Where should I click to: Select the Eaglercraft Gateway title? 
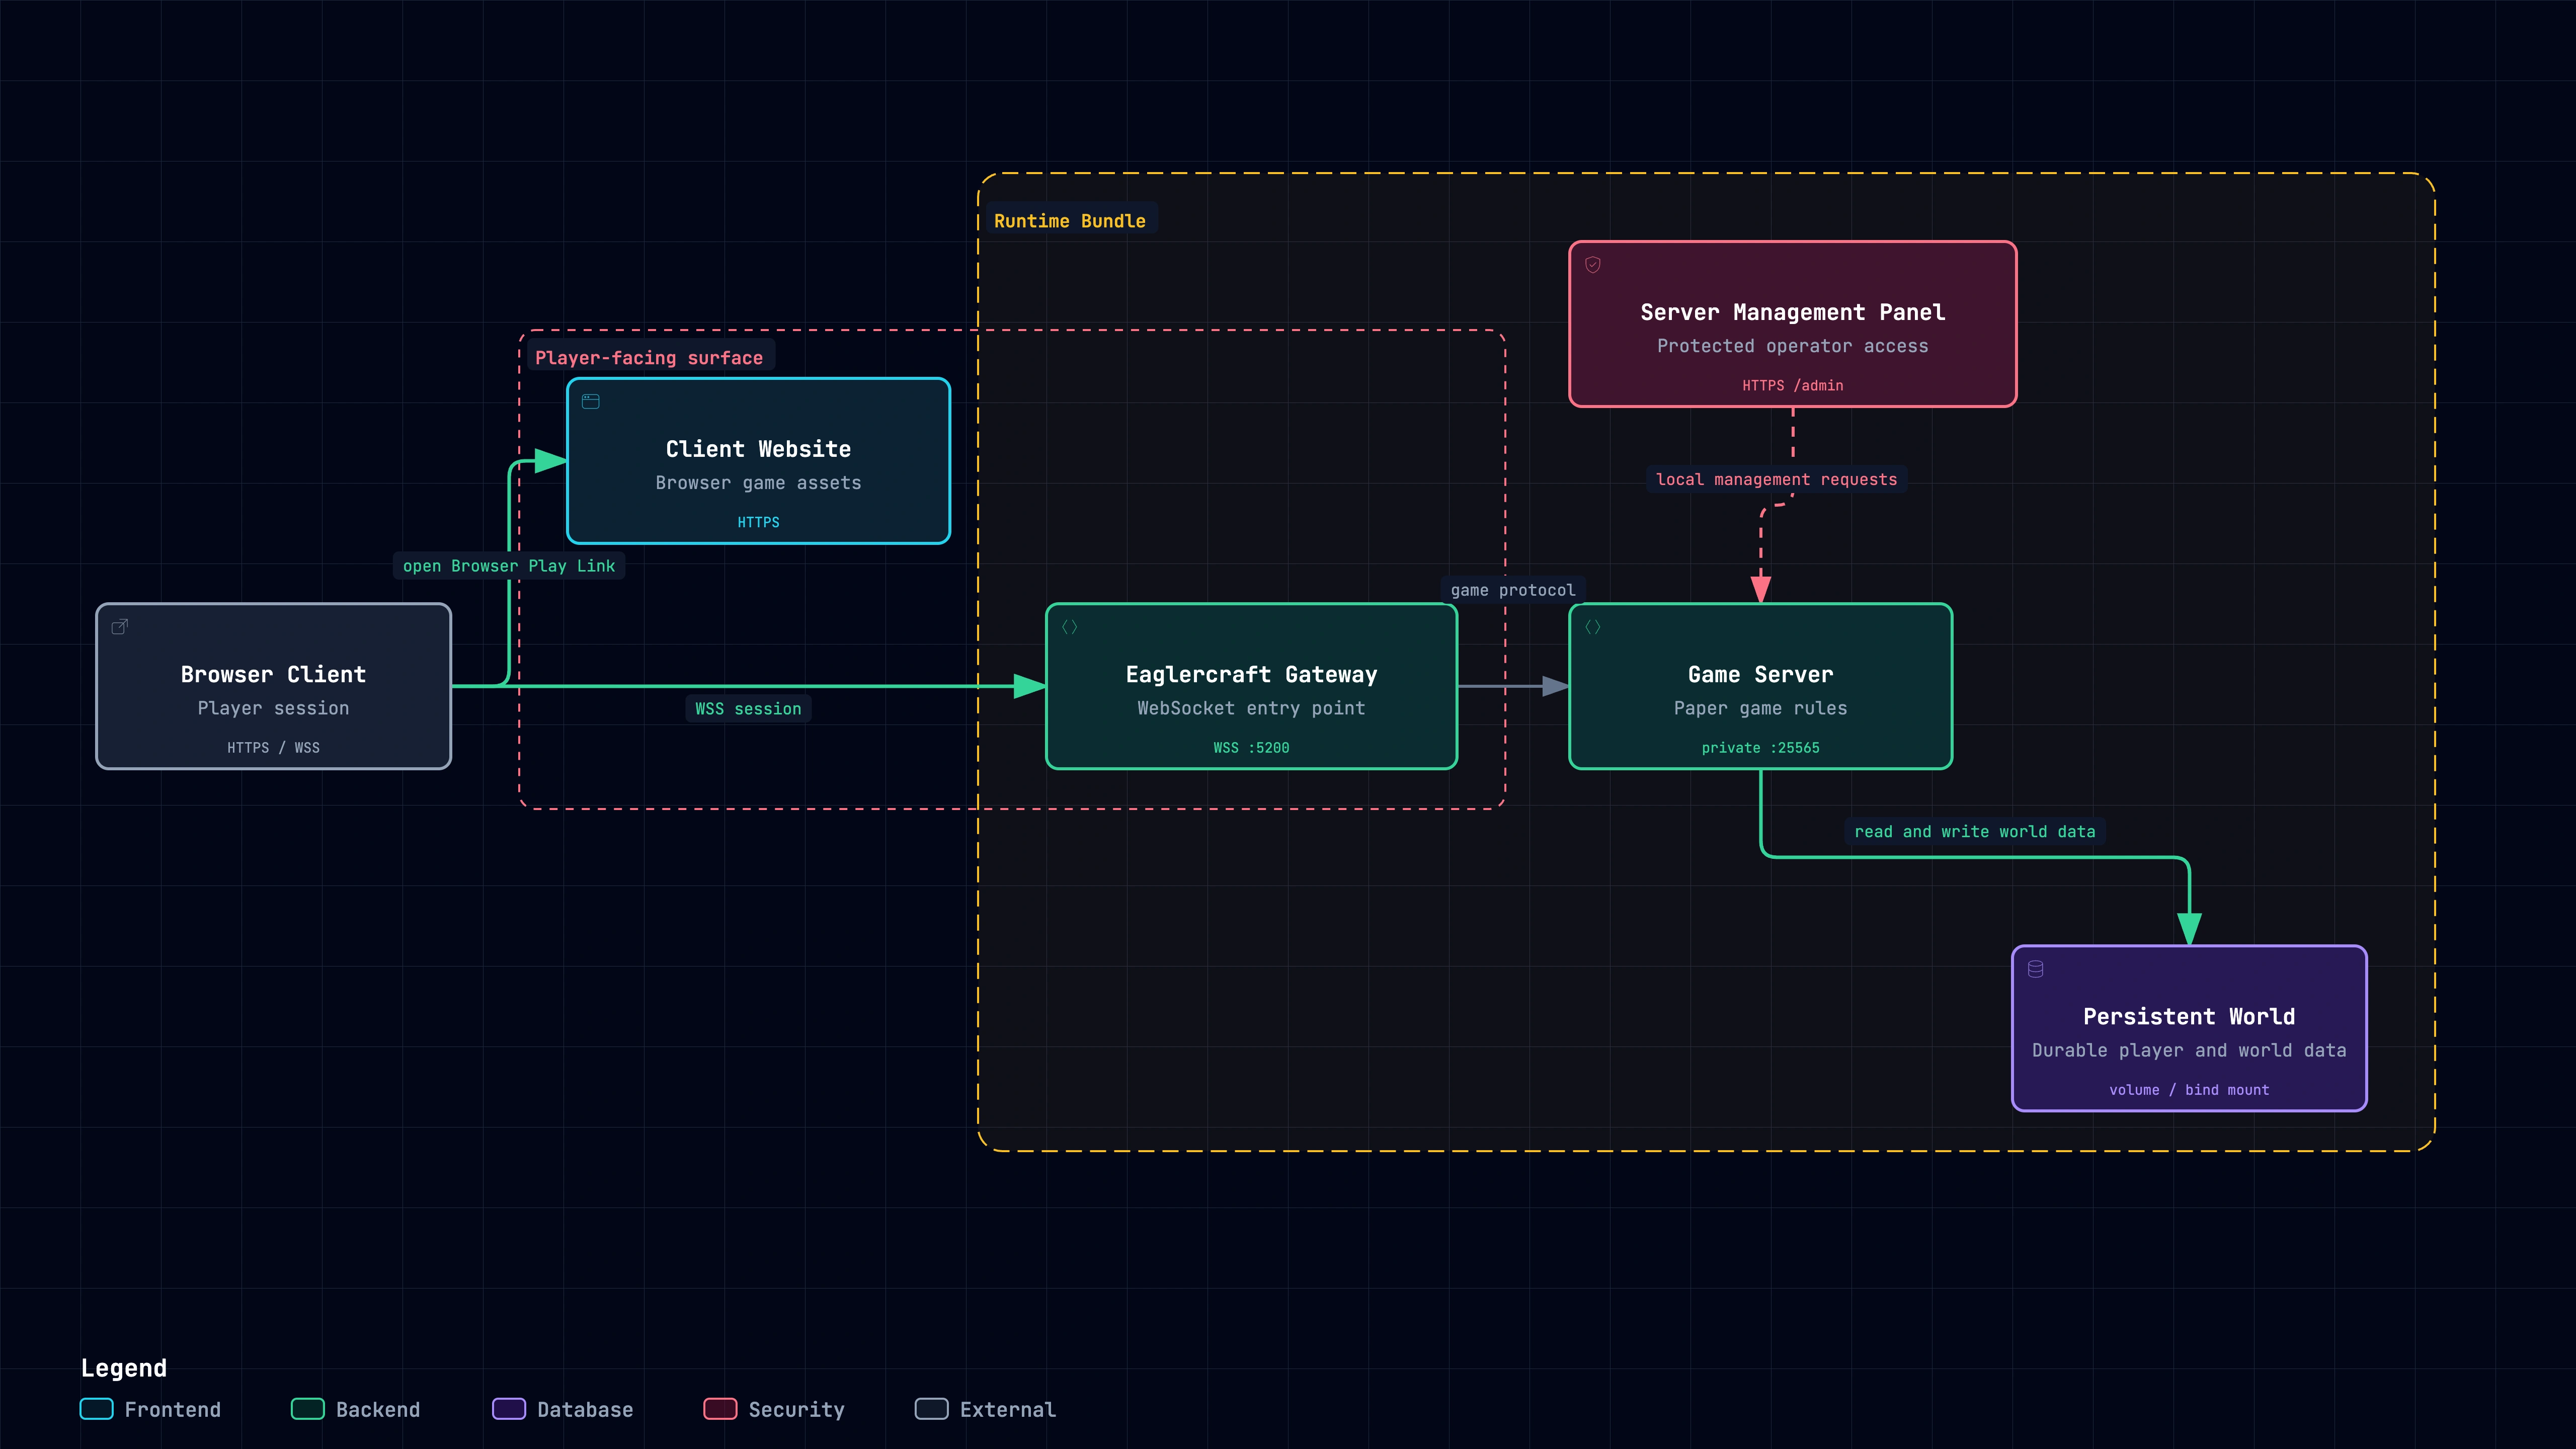pos(1251,674)
